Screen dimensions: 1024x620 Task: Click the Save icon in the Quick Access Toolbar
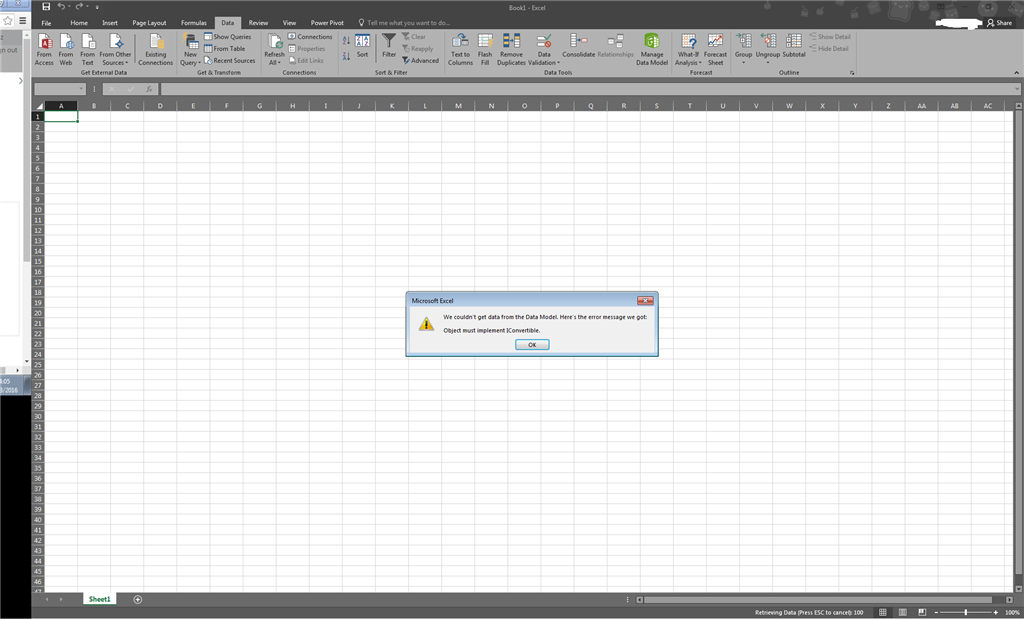[x=46, y=7]
